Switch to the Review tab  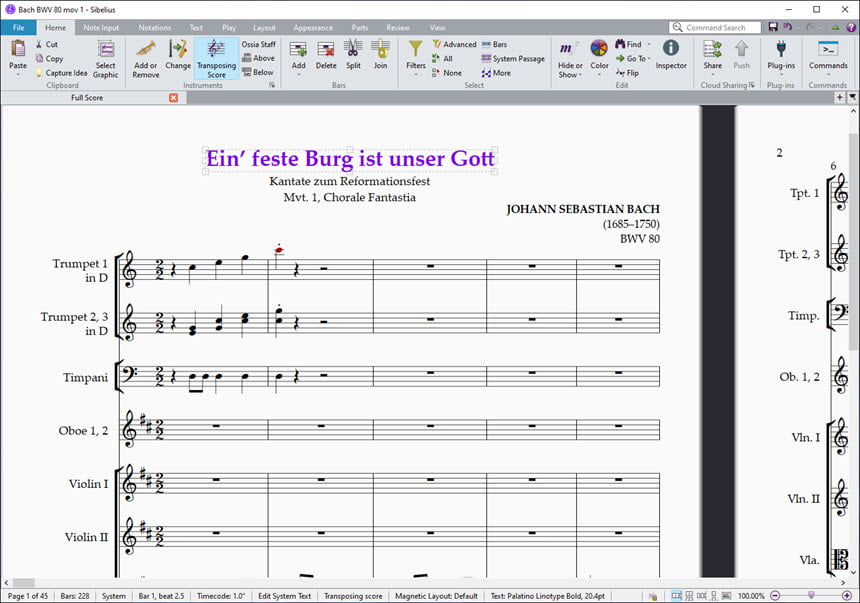398,27
